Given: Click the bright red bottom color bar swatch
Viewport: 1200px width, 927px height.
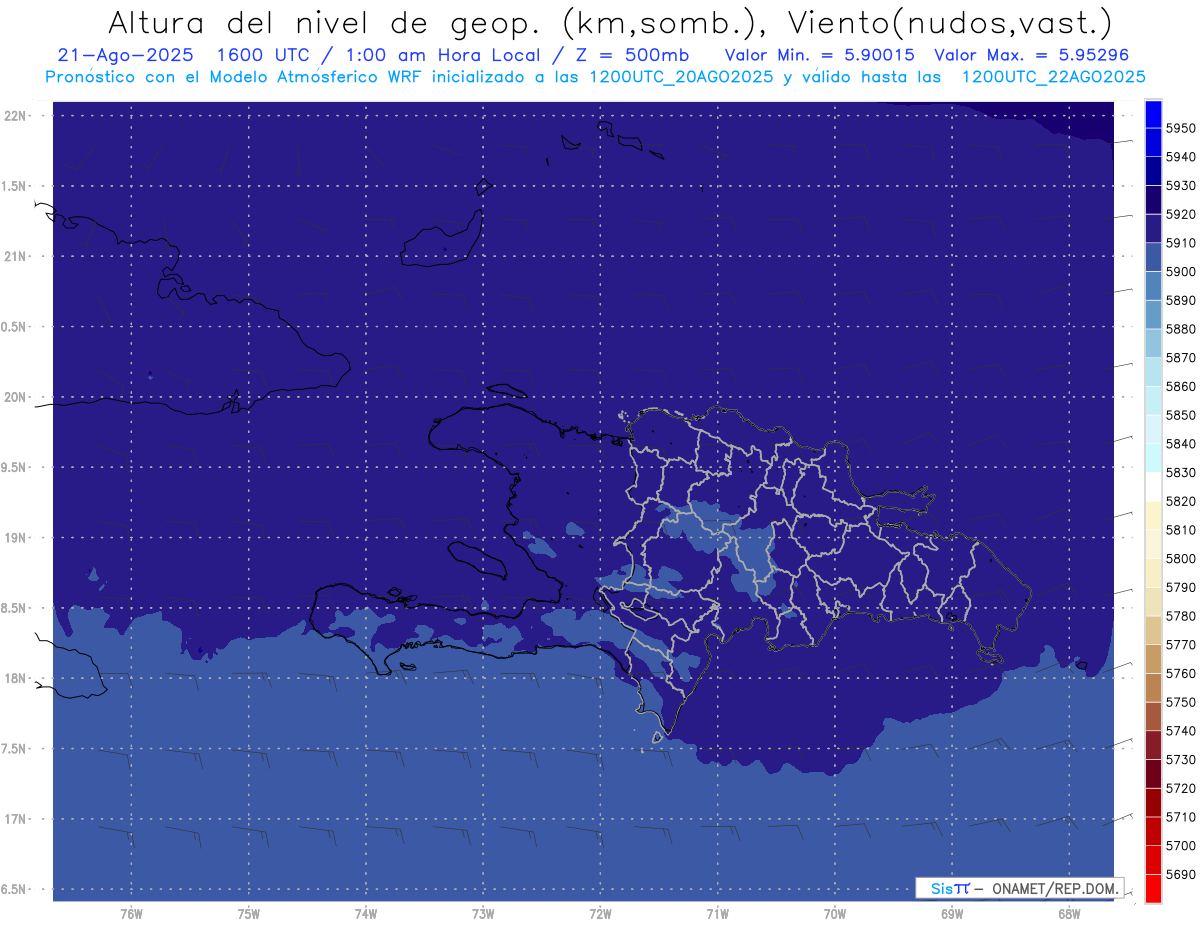Looking at the screenshot, I should tap(1153, 888).
